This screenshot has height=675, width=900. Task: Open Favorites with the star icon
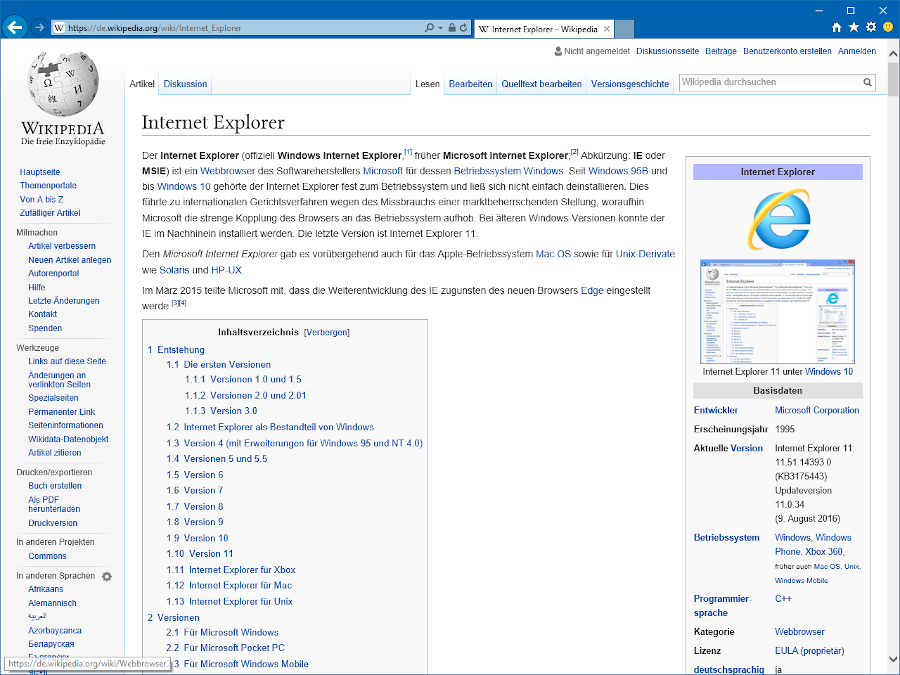[854, 28]
